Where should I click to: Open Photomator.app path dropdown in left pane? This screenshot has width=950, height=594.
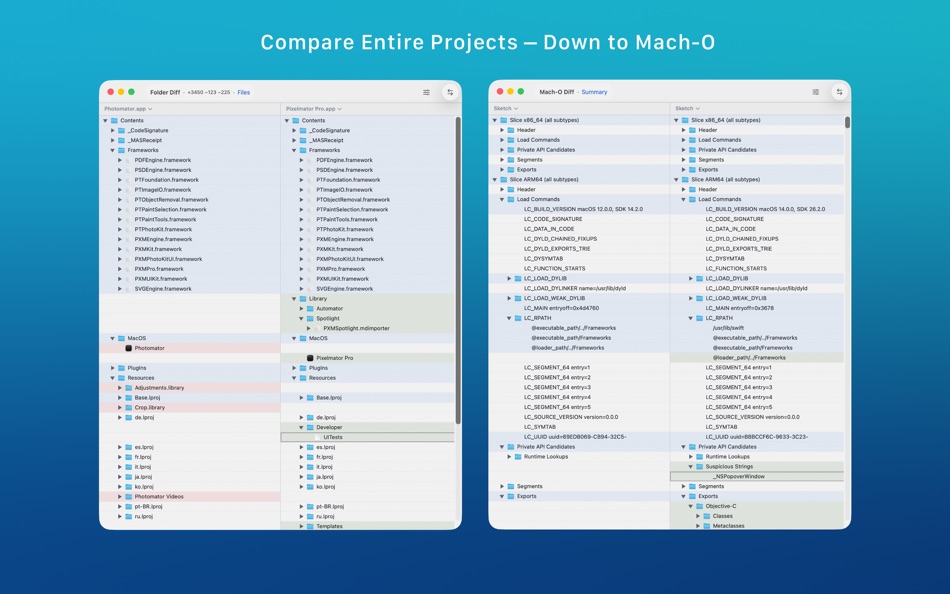tap(128, 109)
